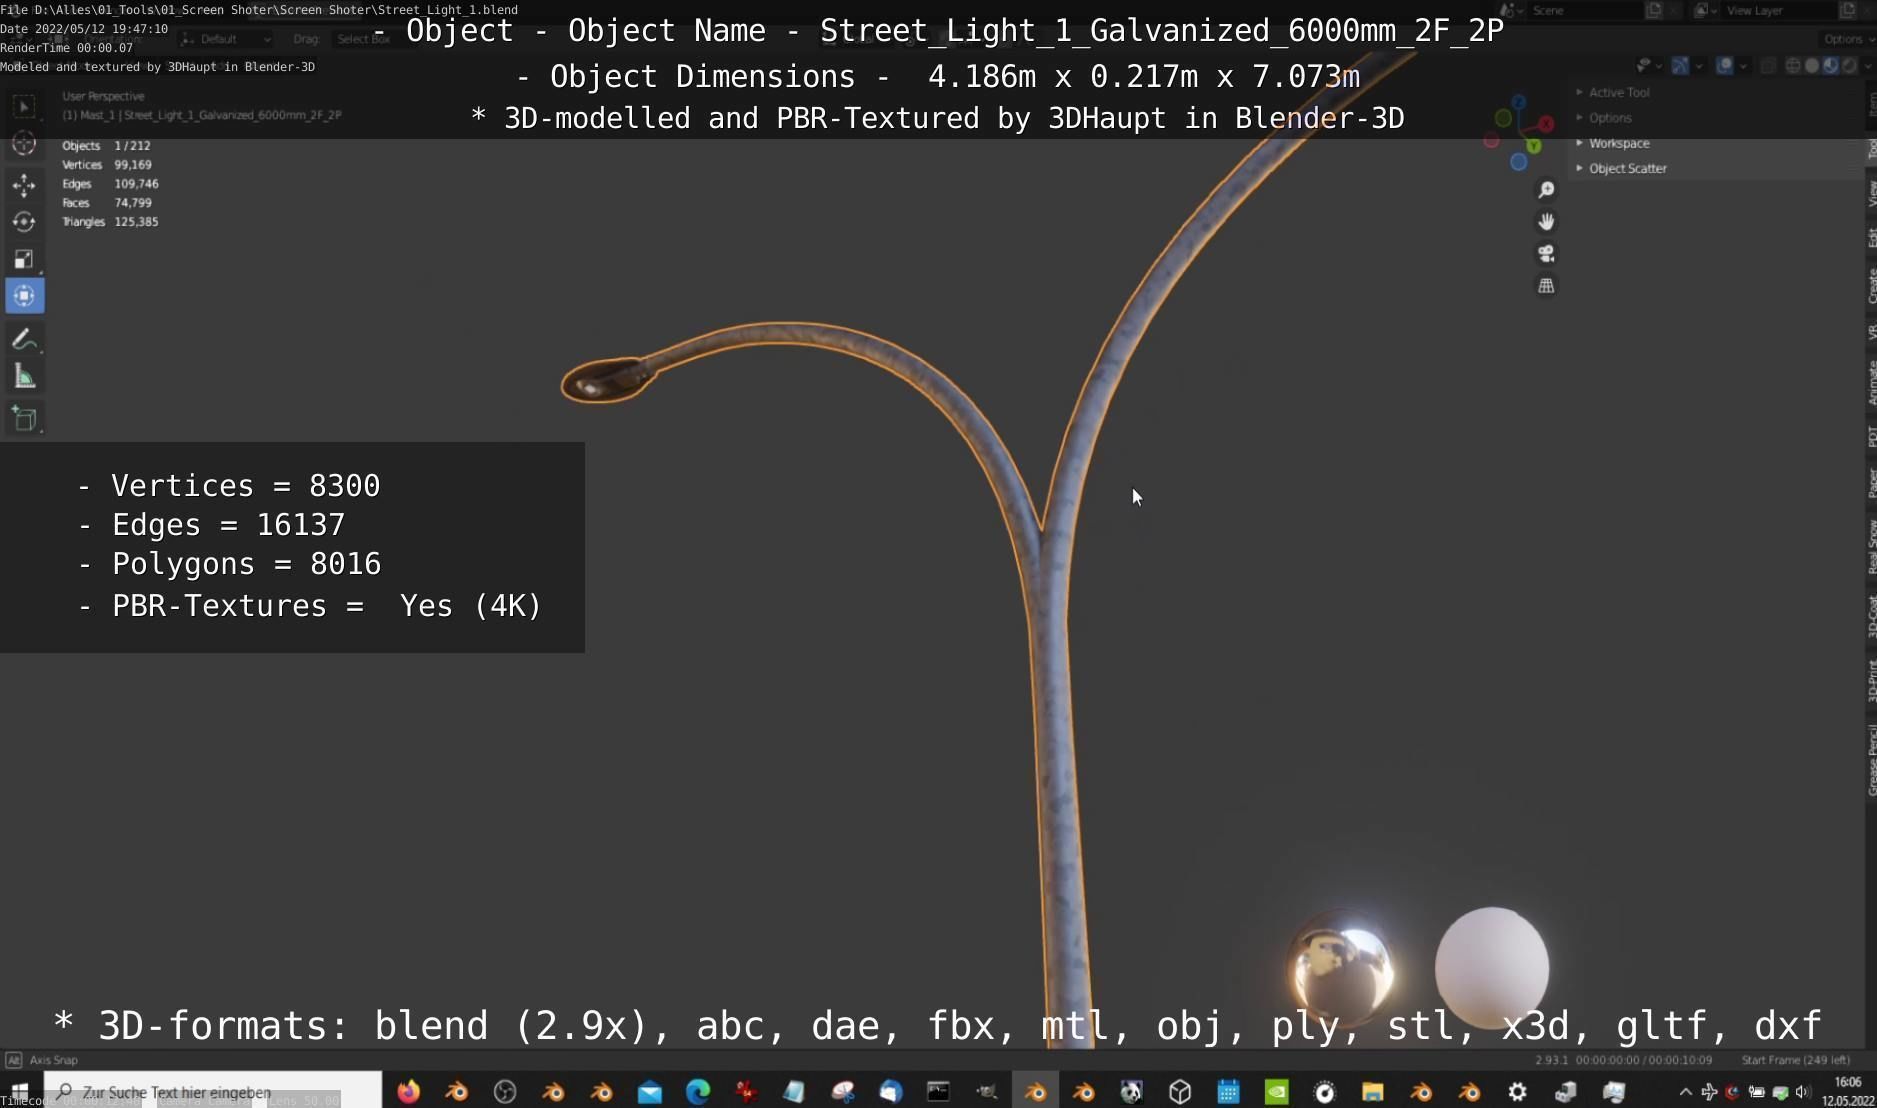Toggle the camera view icon
This screenshot has height=1108, width=1877.
[x=1546, y=254]
